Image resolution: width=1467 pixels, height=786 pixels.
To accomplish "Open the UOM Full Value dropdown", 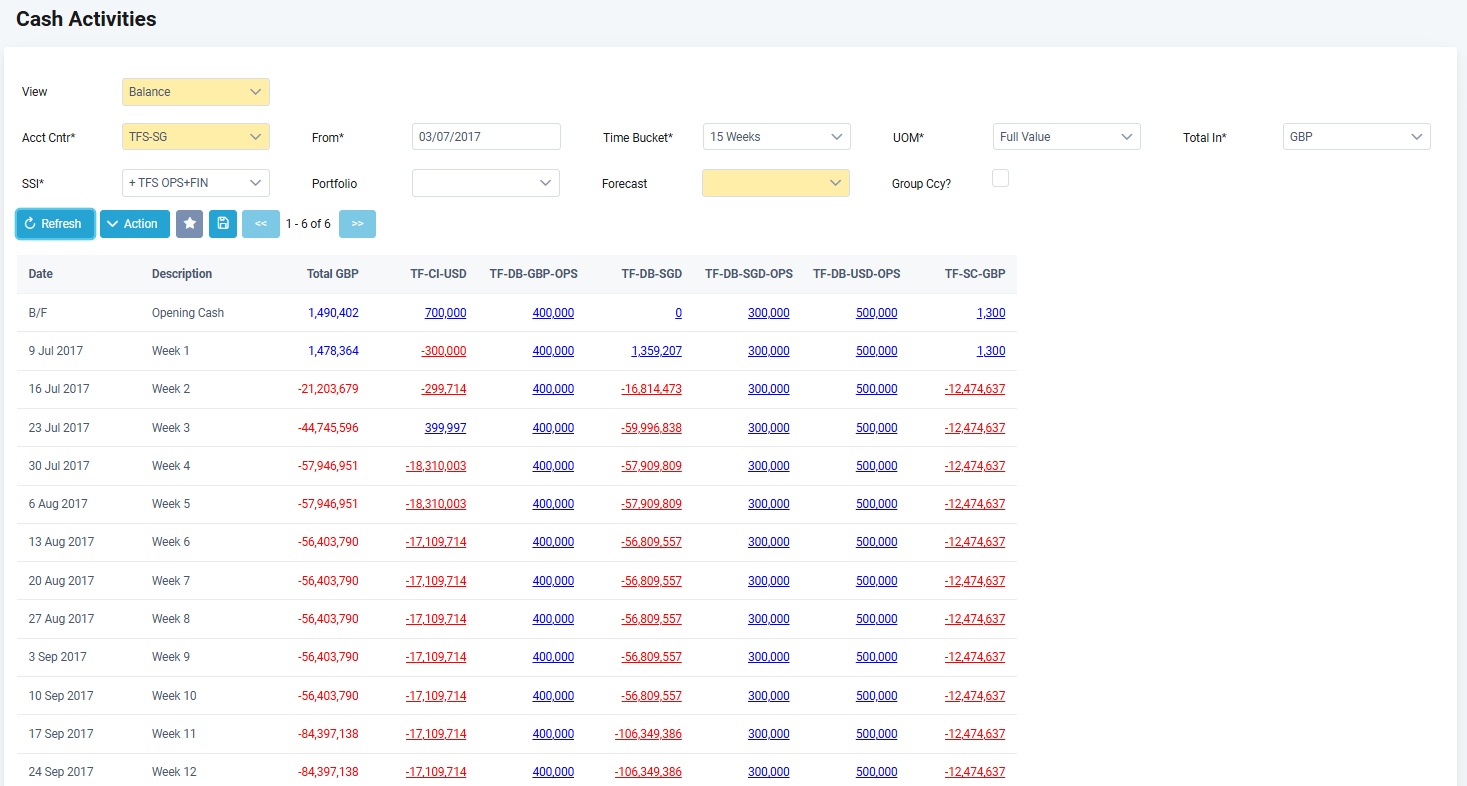I will pos(1066,137).
